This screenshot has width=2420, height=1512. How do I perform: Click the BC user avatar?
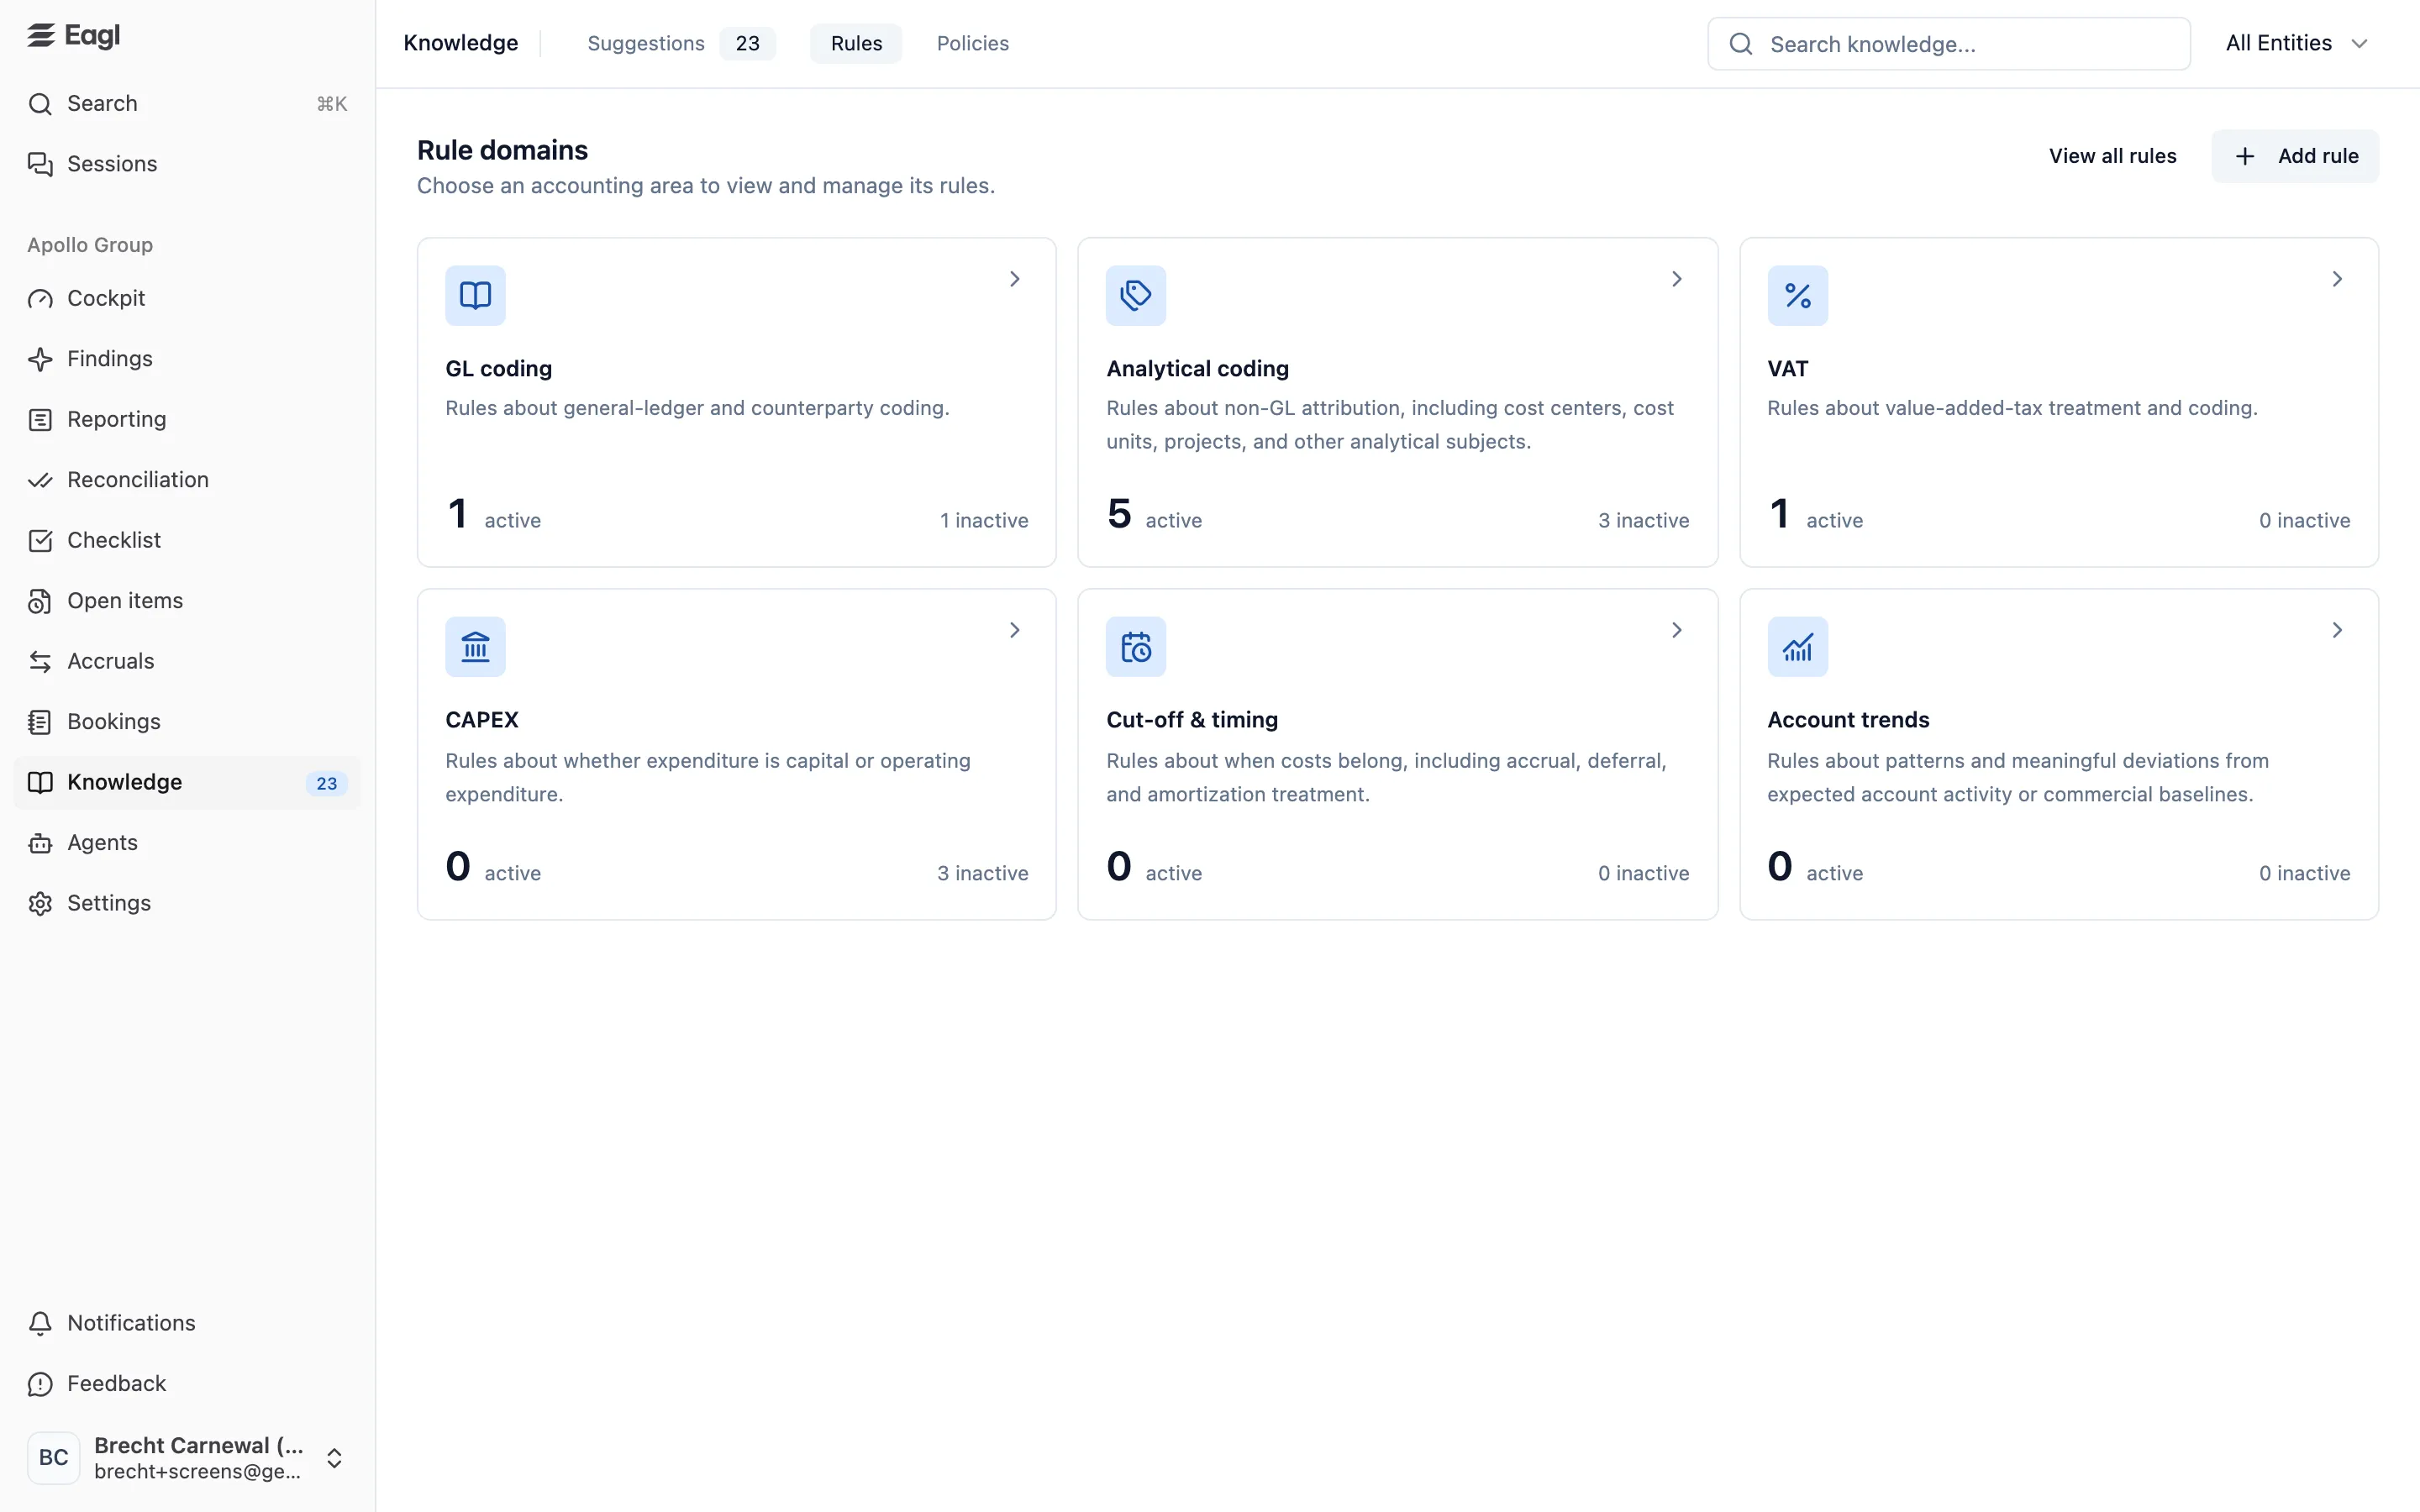[53, 1458]
